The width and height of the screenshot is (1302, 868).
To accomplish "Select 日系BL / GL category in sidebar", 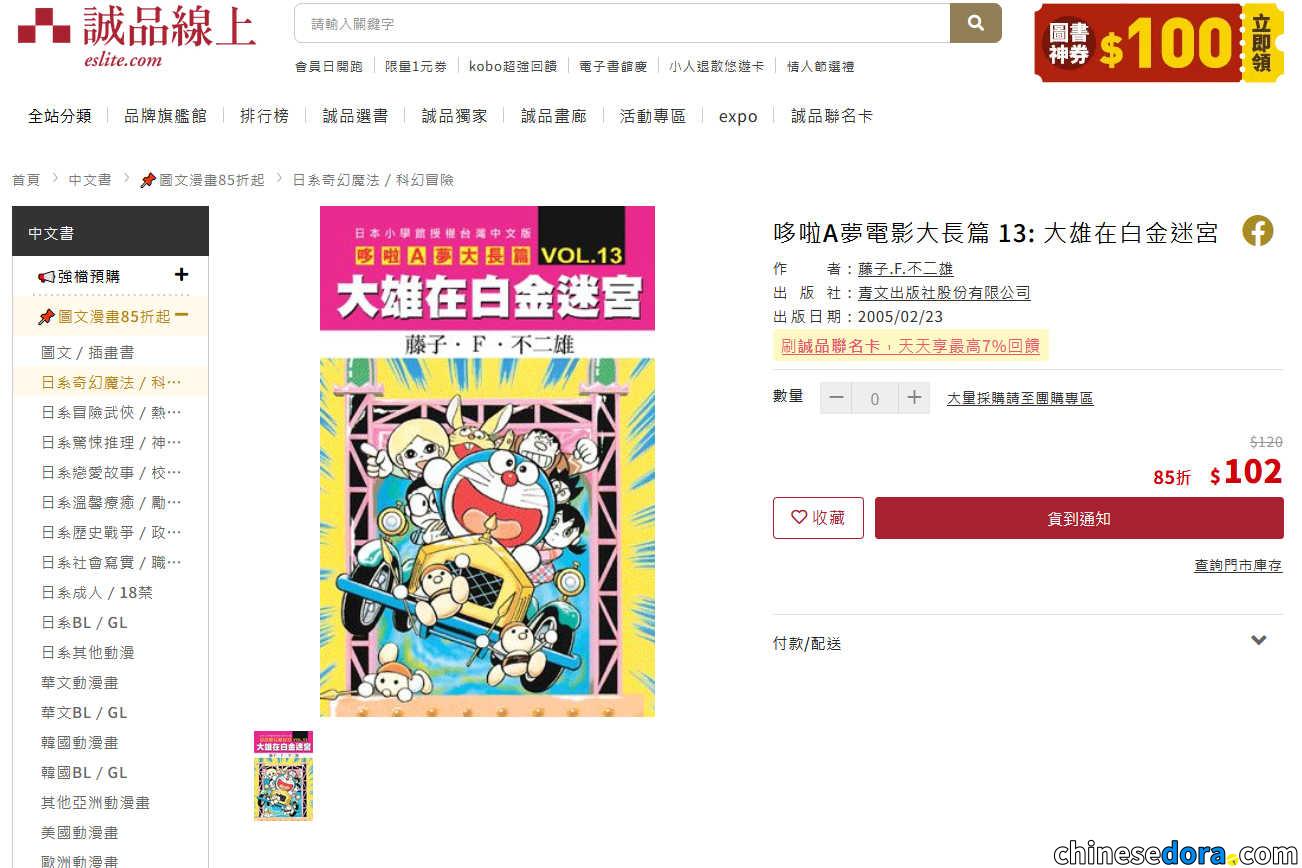I will pos(84,622).
